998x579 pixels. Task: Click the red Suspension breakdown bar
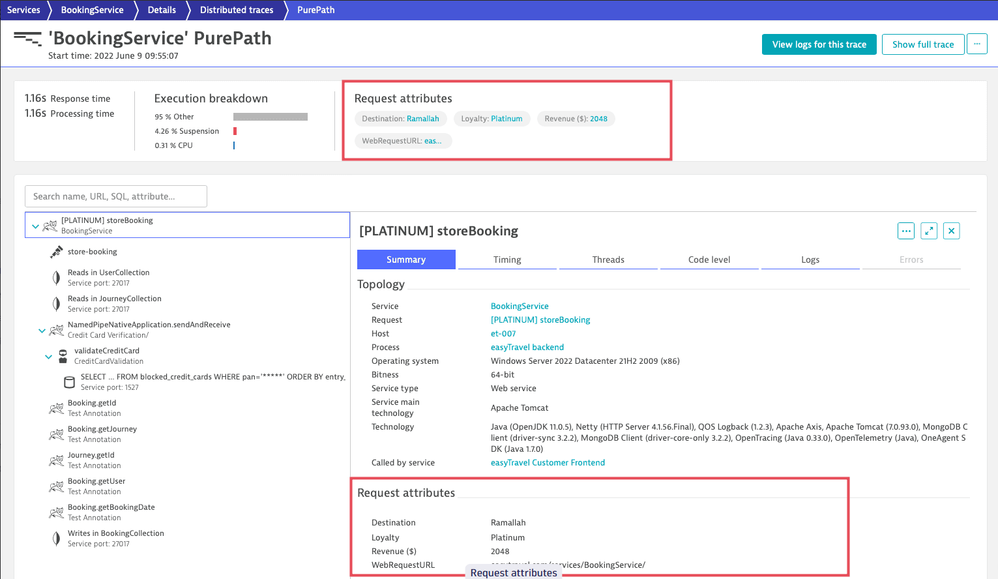tap(235, 131)
